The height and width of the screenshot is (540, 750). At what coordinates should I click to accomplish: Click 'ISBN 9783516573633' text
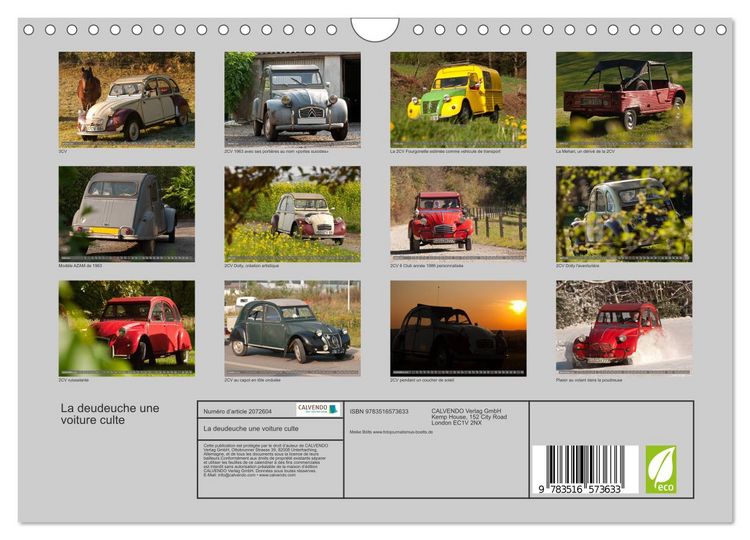379,411
